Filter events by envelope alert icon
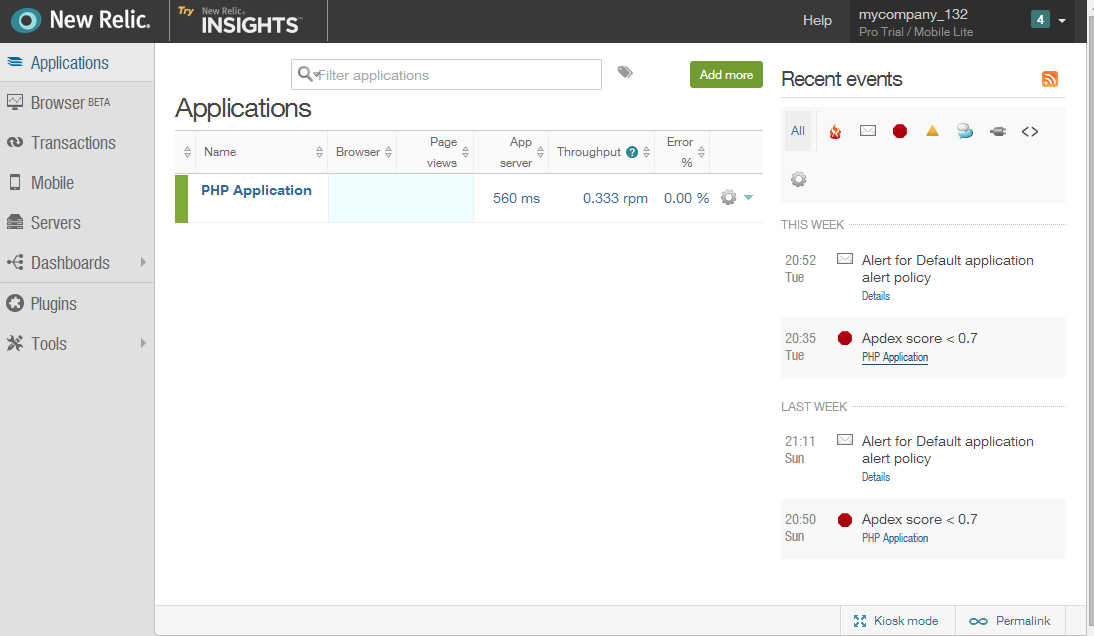The image size is (1094, 636). click(x=868, y=130)
